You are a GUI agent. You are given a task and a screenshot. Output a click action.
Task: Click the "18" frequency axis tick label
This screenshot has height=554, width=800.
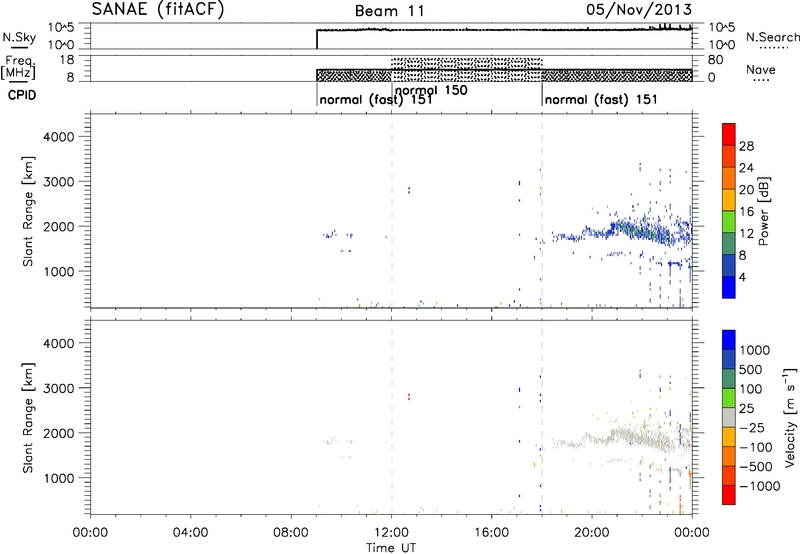[67, 60]
